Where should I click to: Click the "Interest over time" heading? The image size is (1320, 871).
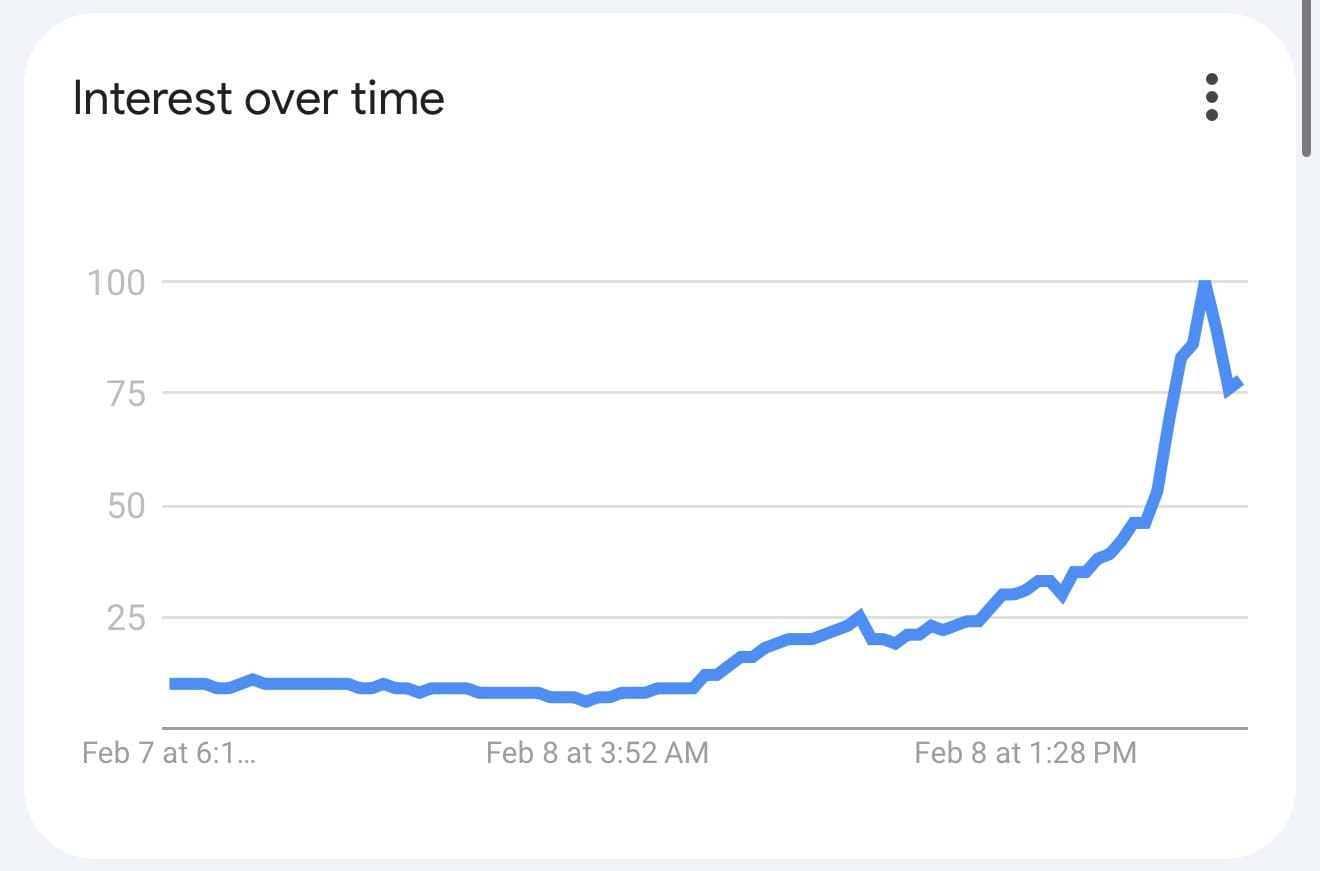pyautogui.click(x=259, y=99)
